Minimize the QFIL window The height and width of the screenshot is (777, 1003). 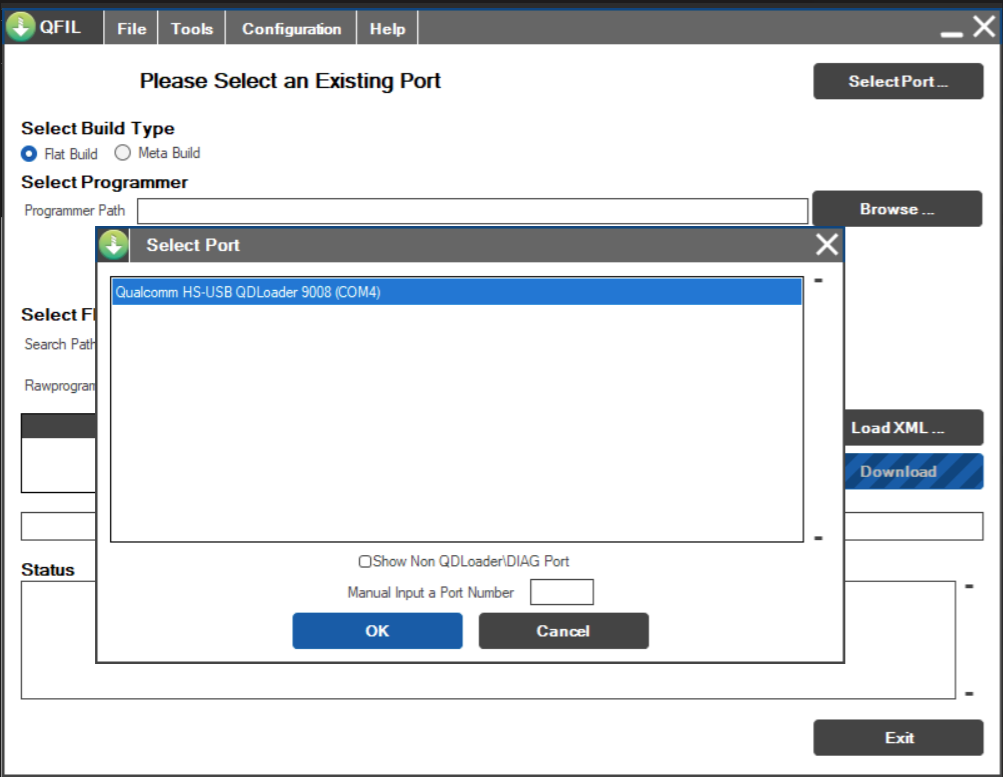pos(951,33)
